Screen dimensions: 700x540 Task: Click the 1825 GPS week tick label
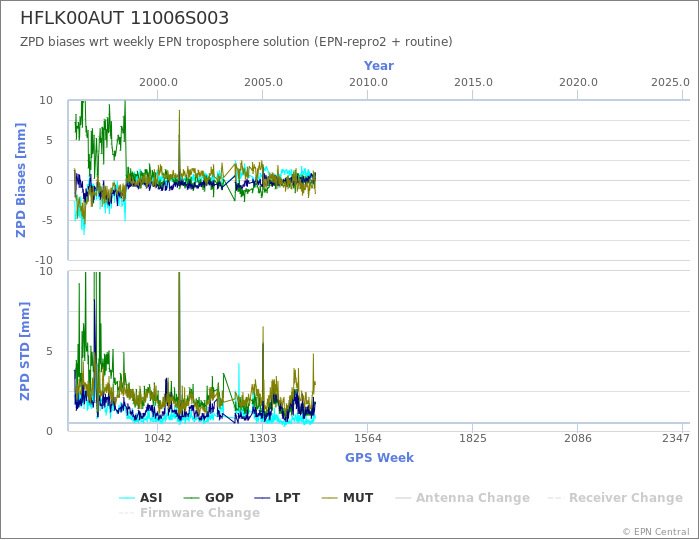pyautogui.click(x=473, y=438)
